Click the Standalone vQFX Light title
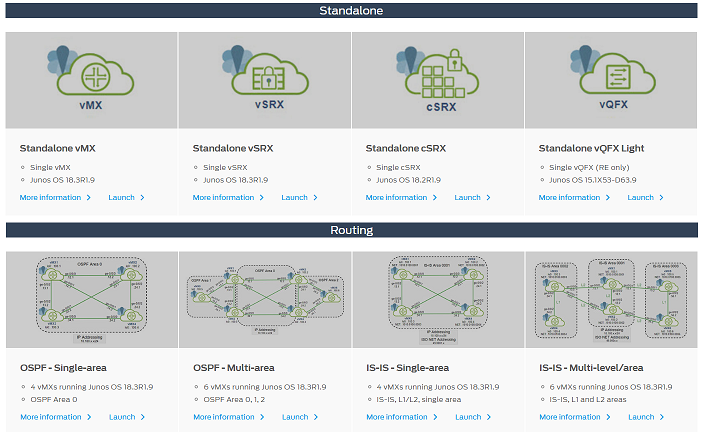 [x=591, y=148]
